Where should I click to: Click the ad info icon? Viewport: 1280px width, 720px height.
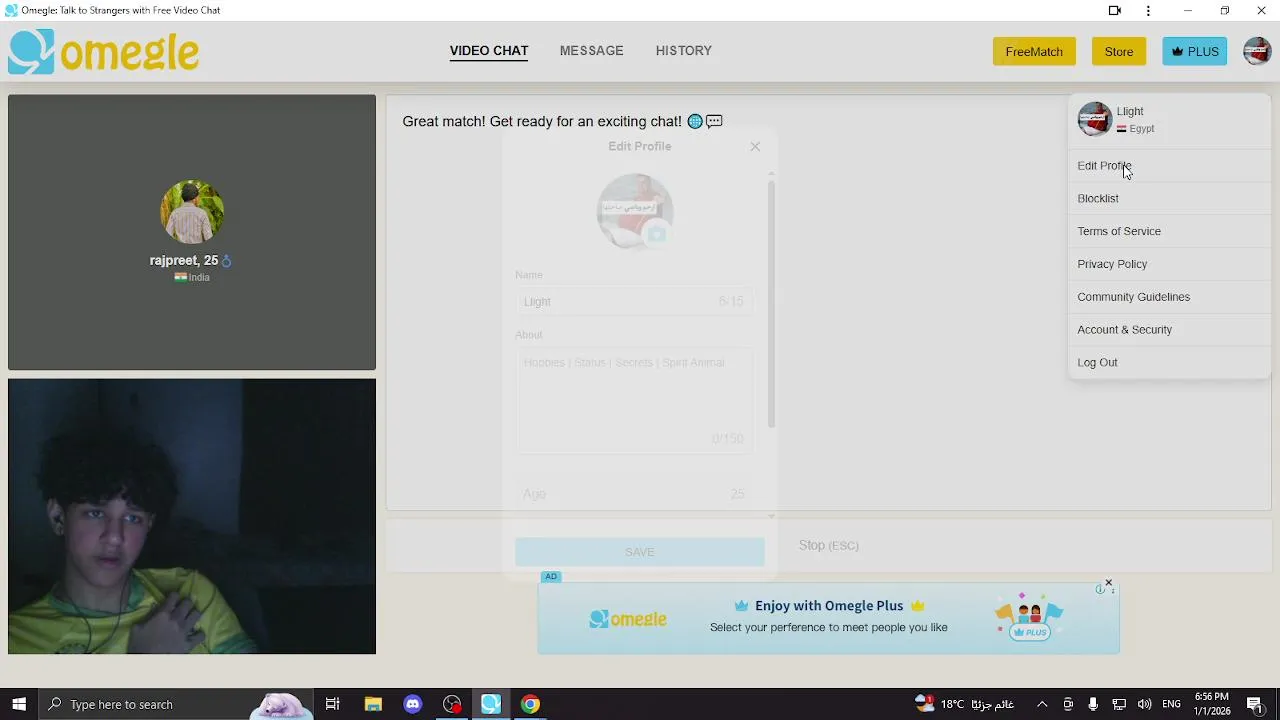tap(1100, 590)
